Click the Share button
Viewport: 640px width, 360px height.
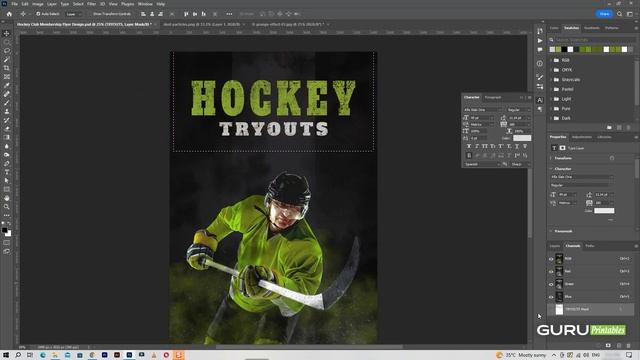(x=604, y=14)
